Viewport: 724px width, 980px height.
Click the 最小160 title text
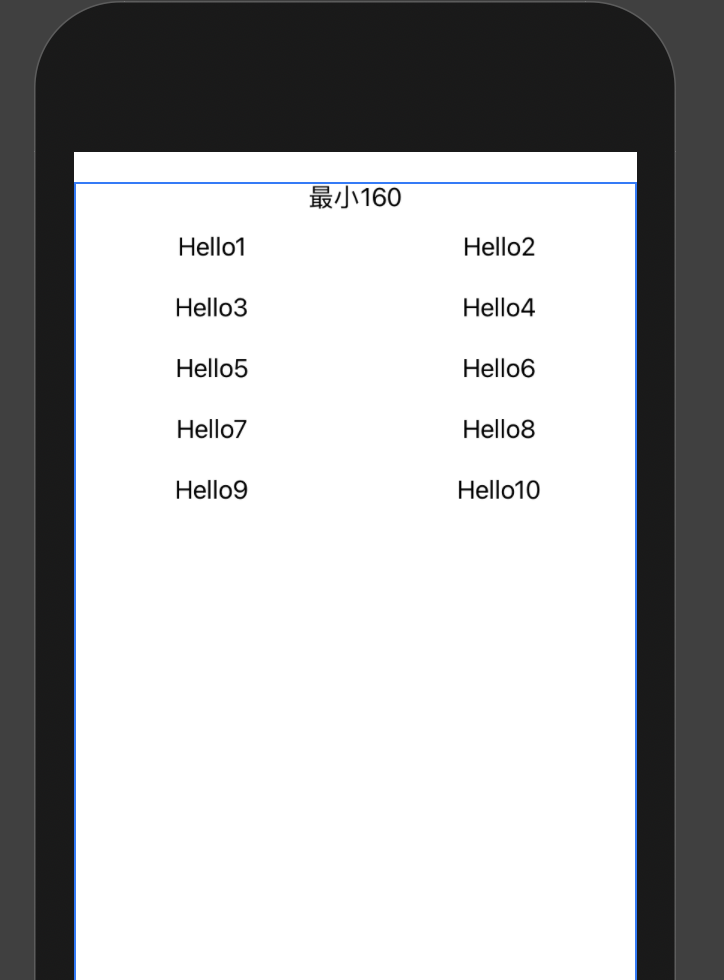point(355,198)
